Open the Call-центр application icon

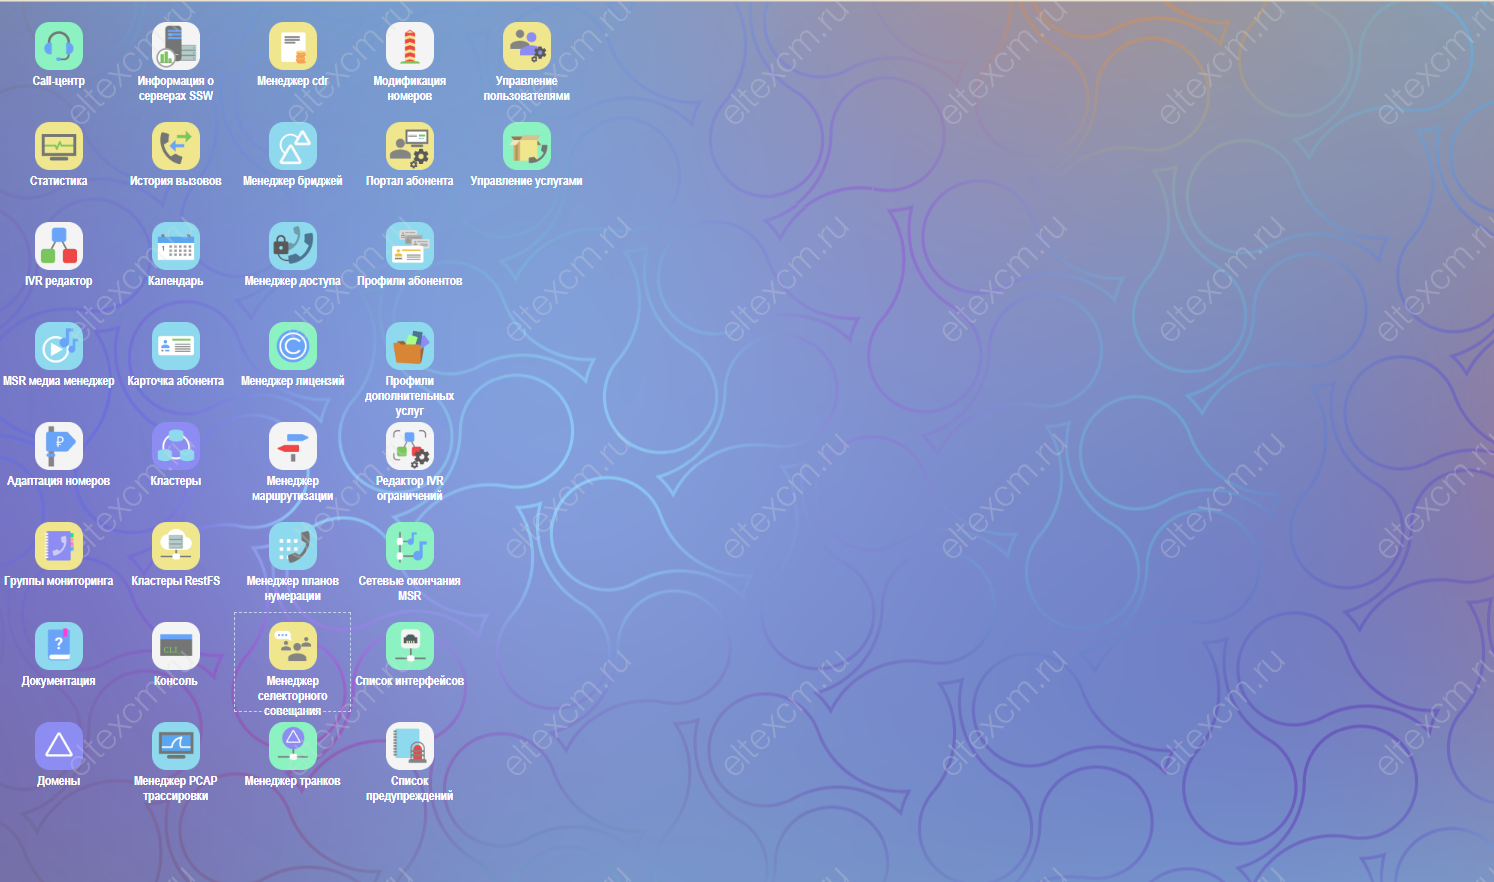click(x=59, y=46)
